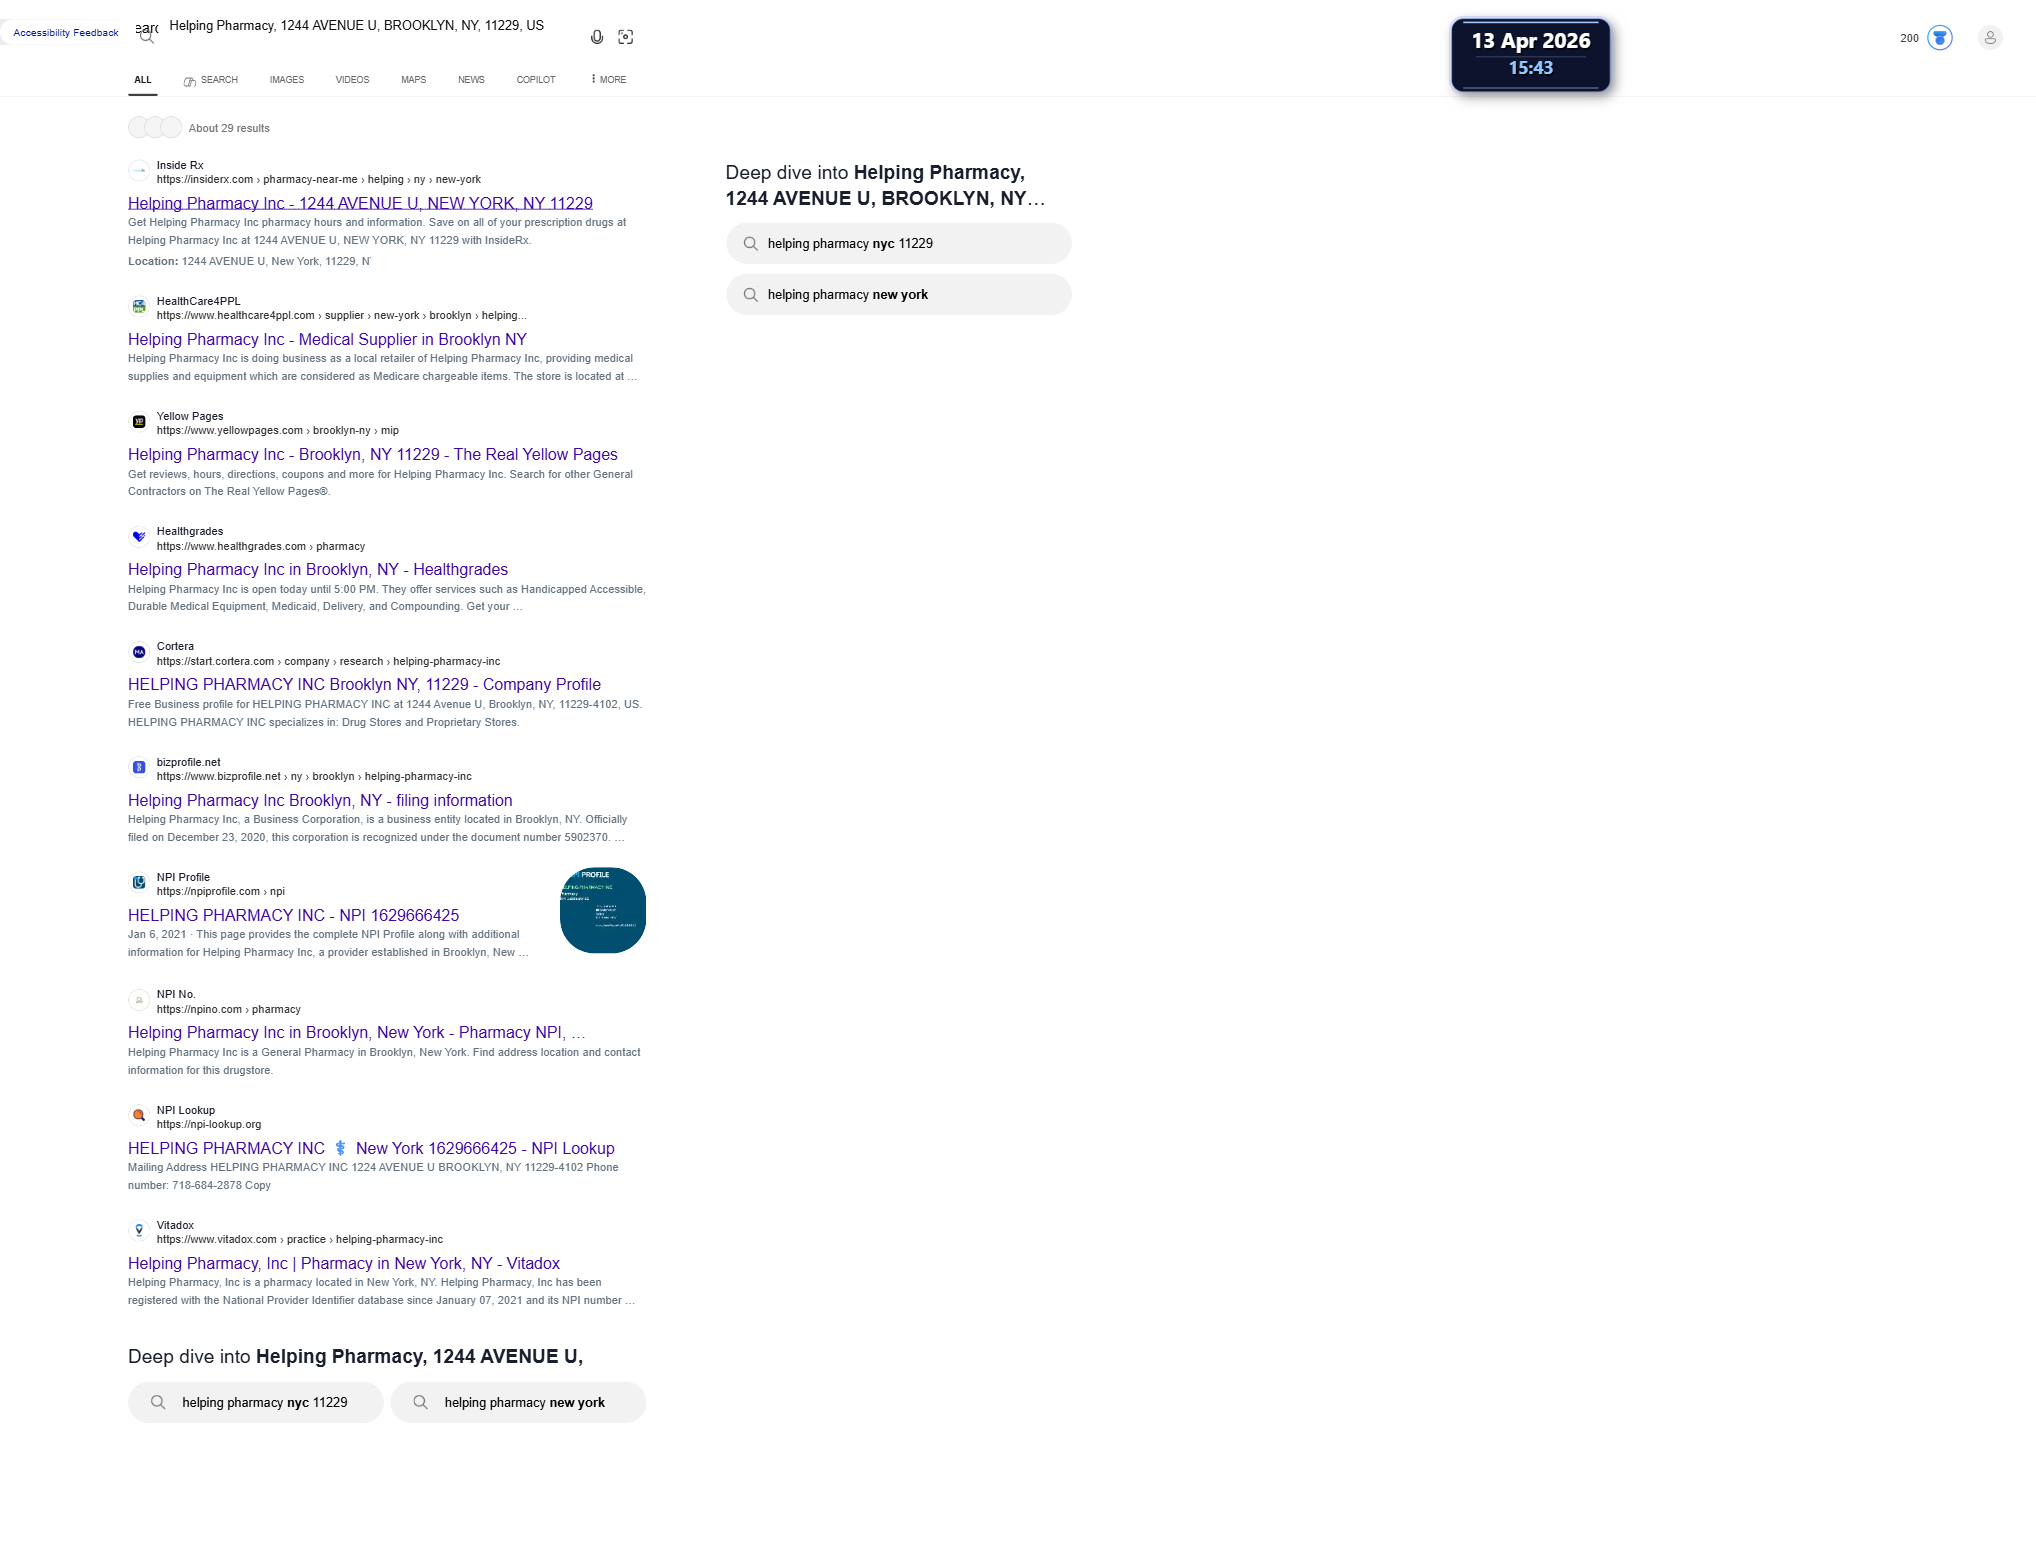Click the Vitadox site favicon
The image size is (2036, 1558).
tap(139, 1231)
